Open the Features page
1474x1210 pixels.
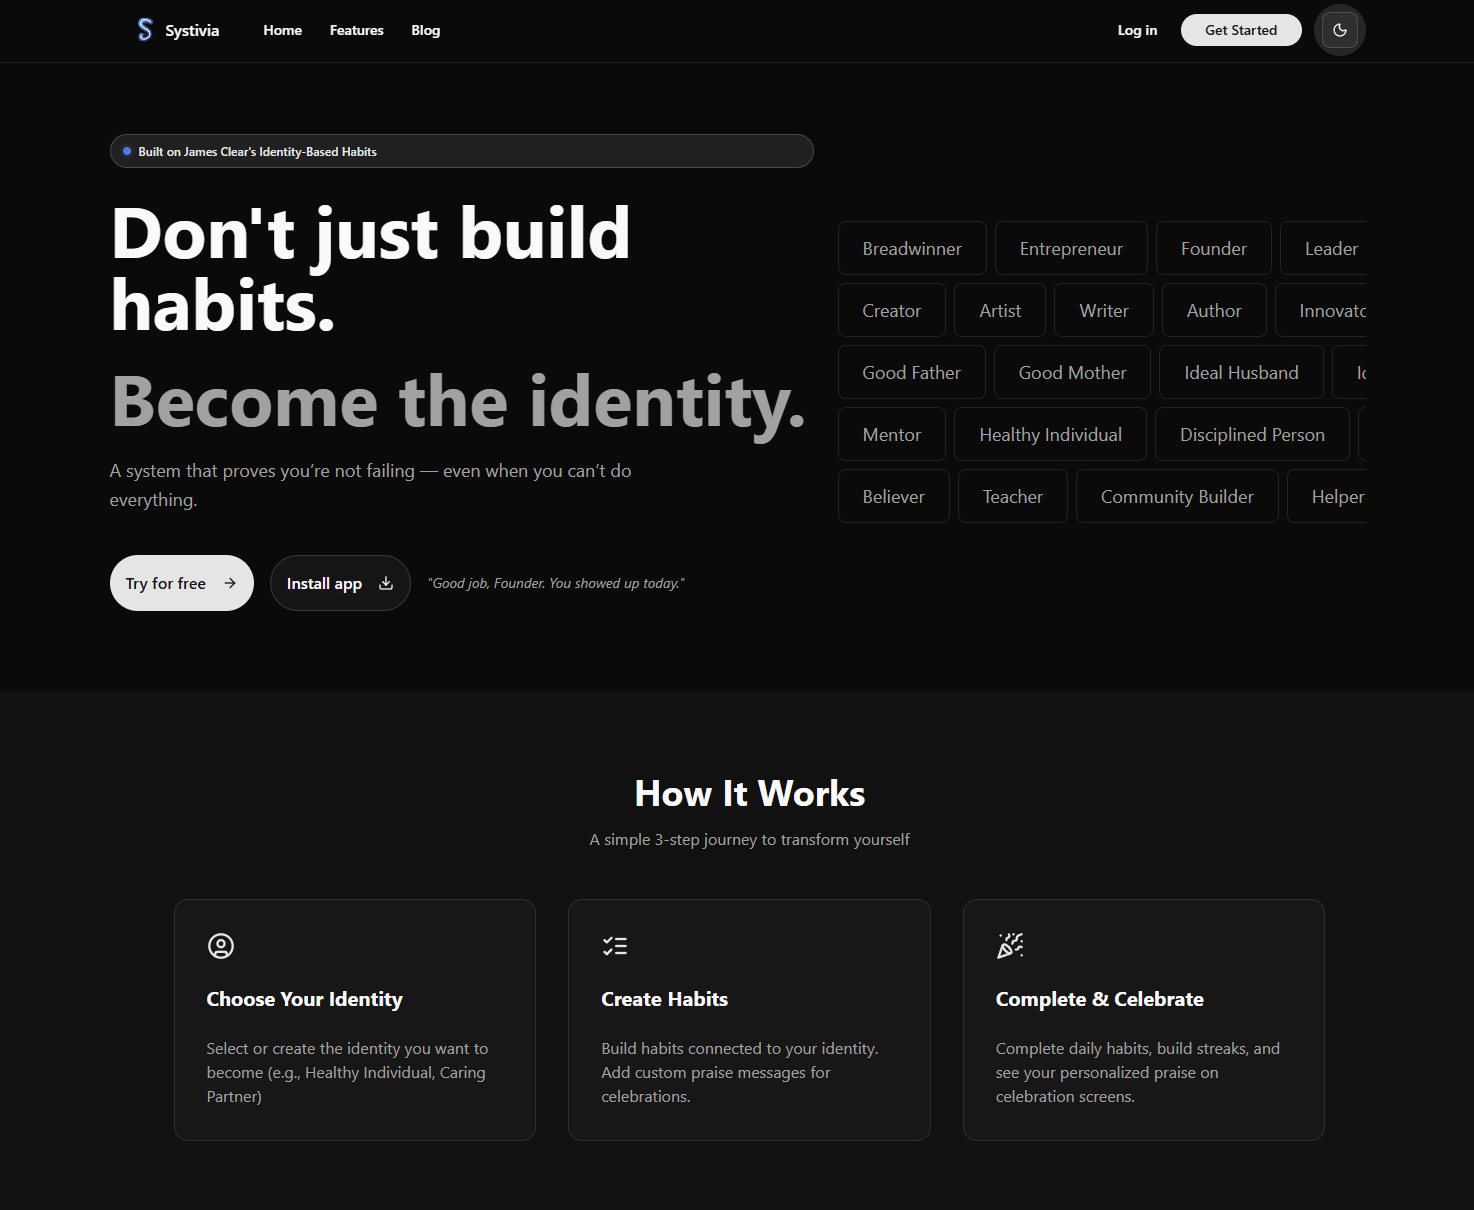pos(356,30)
